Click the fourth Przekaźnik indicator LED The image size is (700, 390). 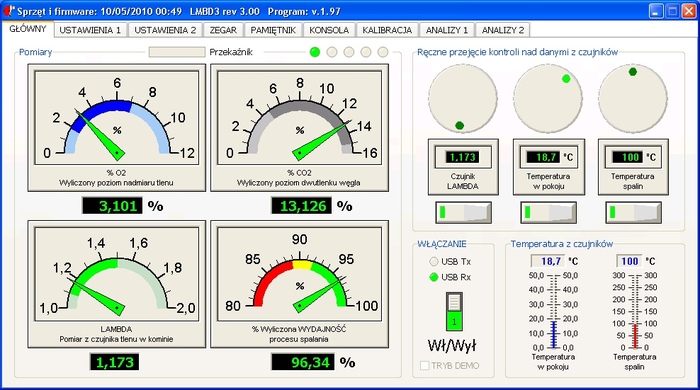(x=366, y=52)
